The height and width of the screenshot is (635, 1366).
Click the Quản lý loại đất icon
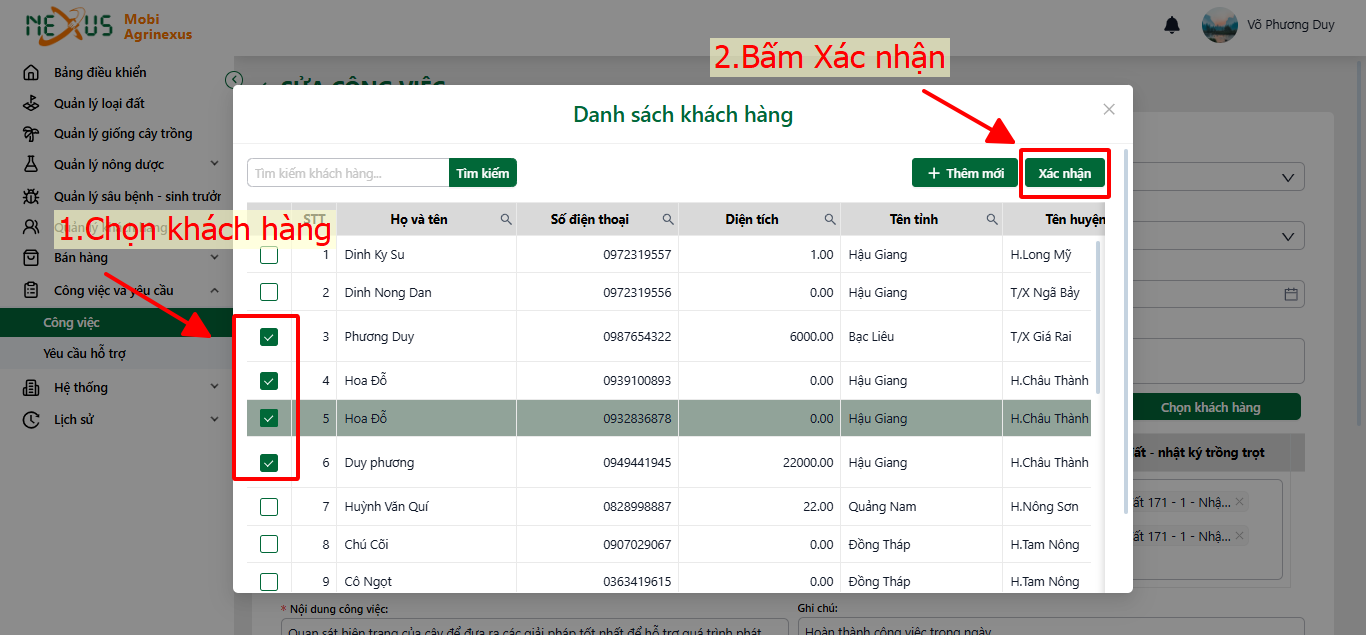click(x=32, y=103)
